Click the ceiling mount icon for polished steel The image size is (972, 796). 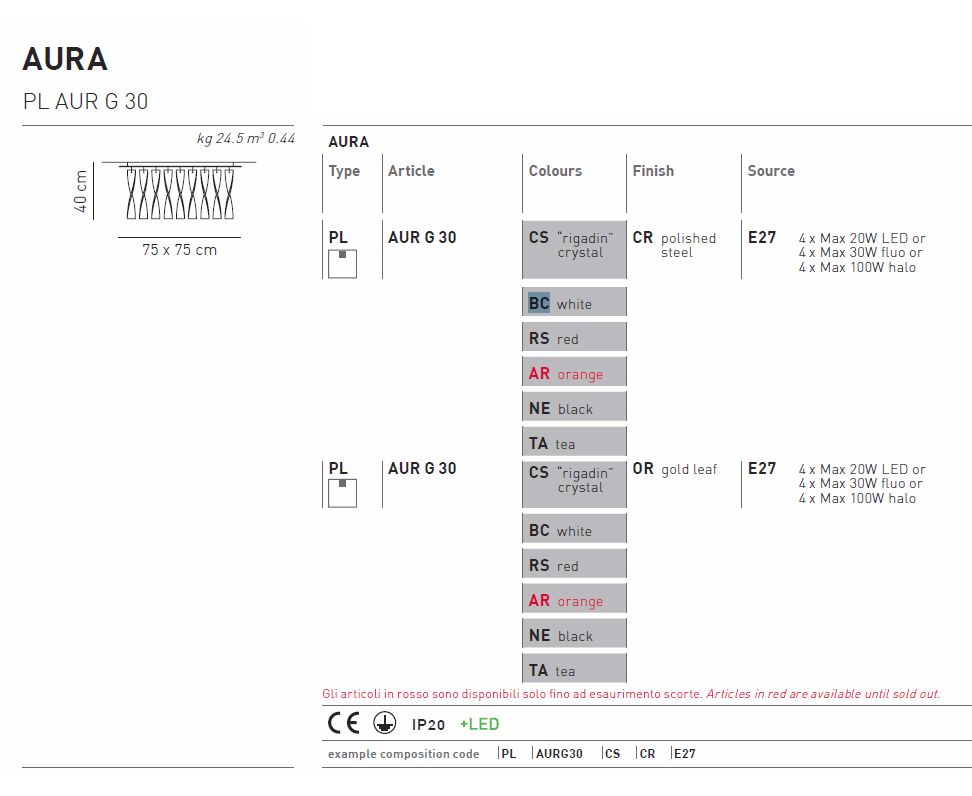342,263
